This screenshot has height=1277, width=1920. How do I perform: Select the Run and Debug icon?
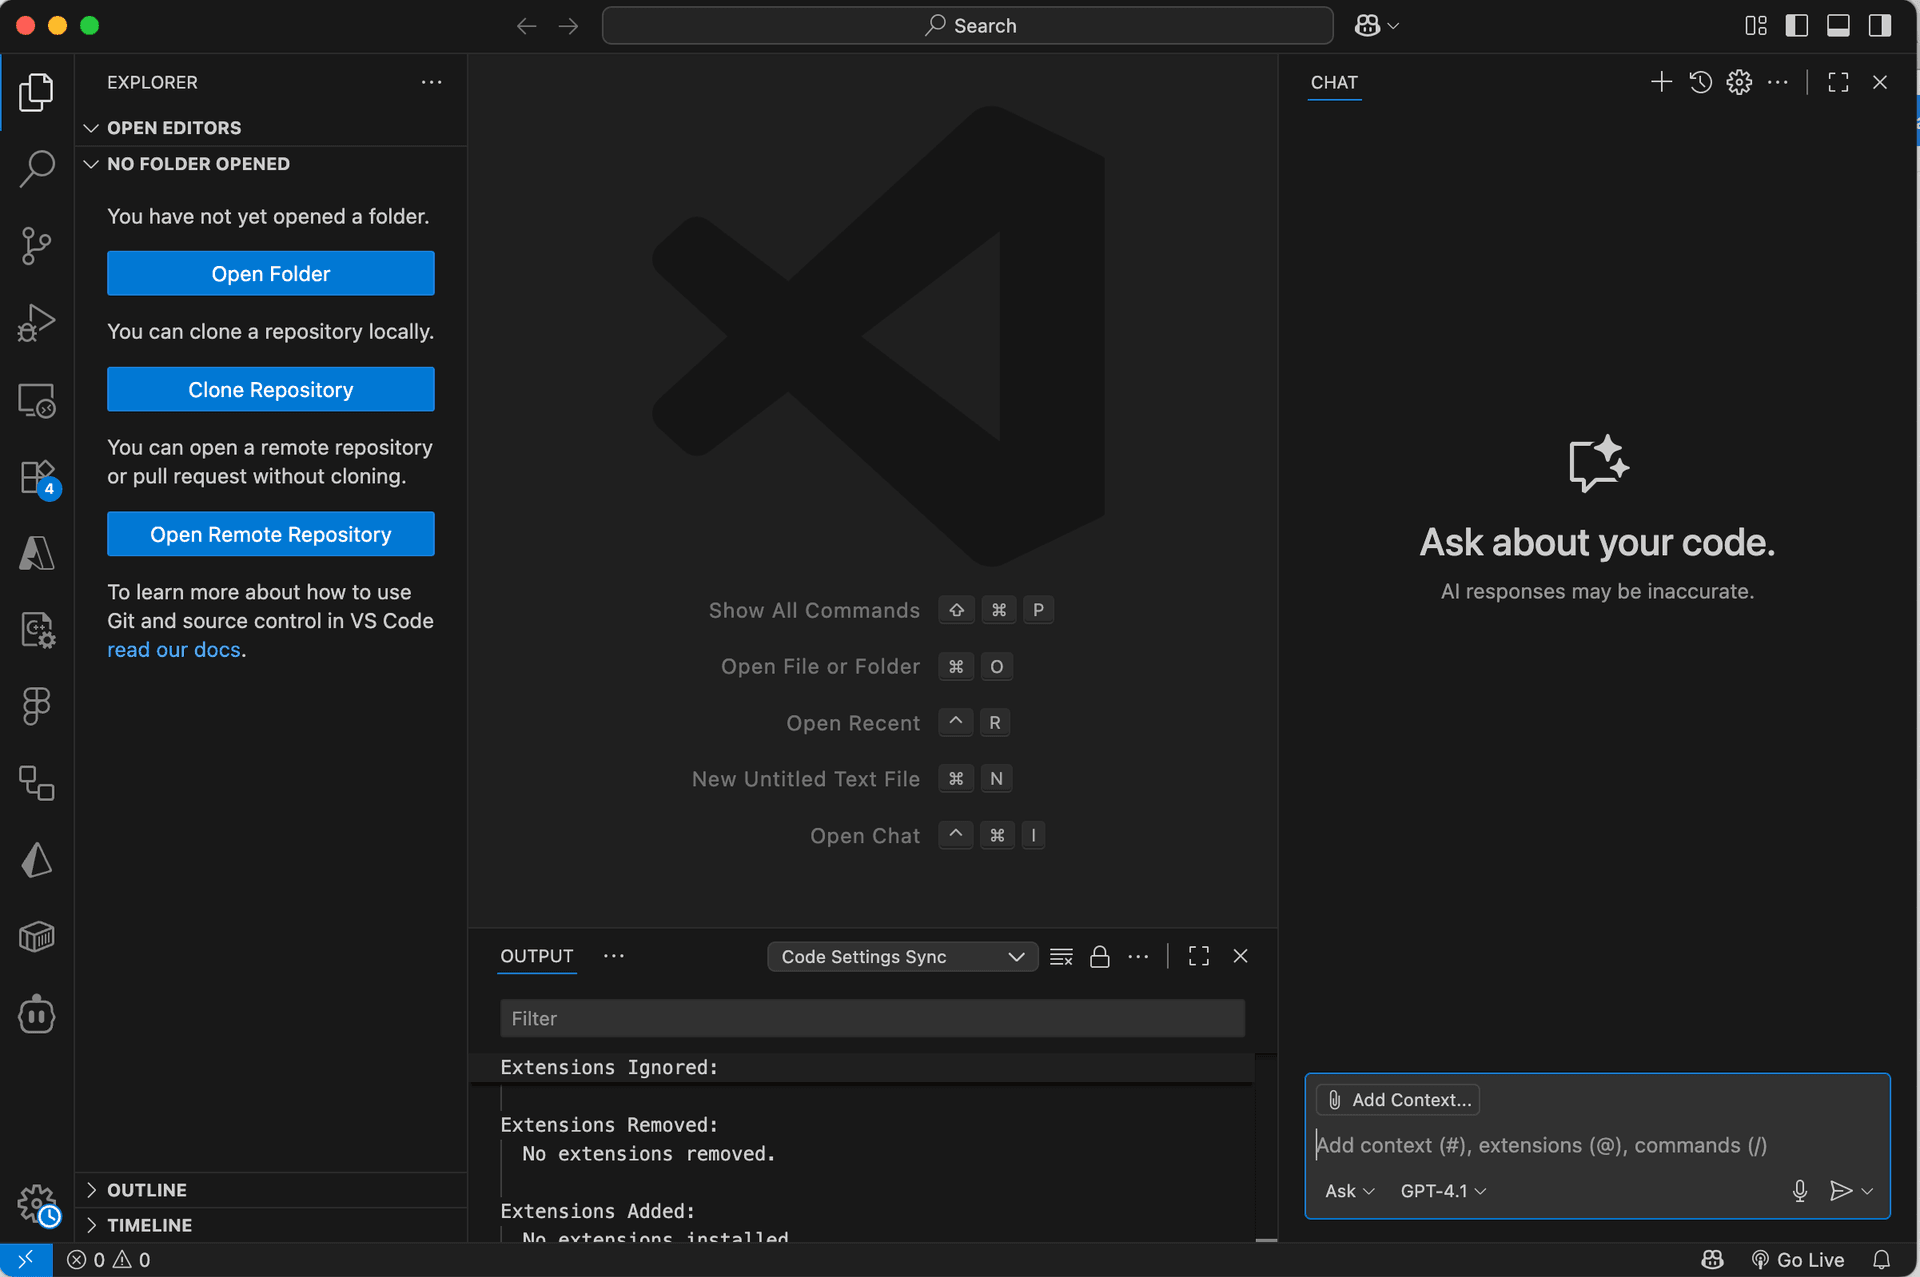click(37, 322)
